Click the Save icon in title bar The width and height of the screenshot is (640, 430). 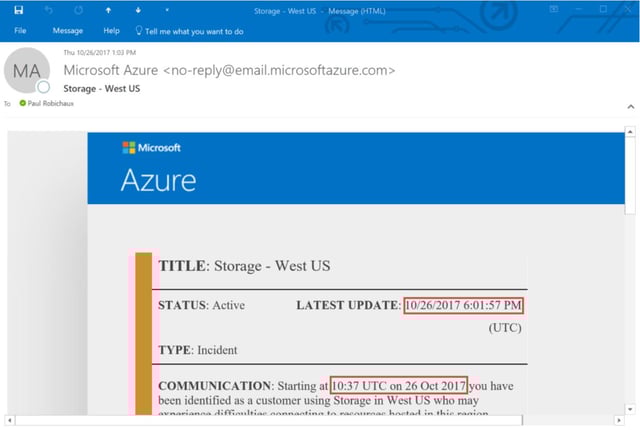click(18, 10)
